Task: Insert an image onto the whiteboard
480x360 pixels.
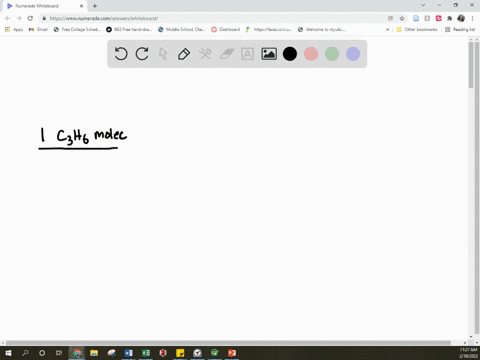Action: click(269, 54)
